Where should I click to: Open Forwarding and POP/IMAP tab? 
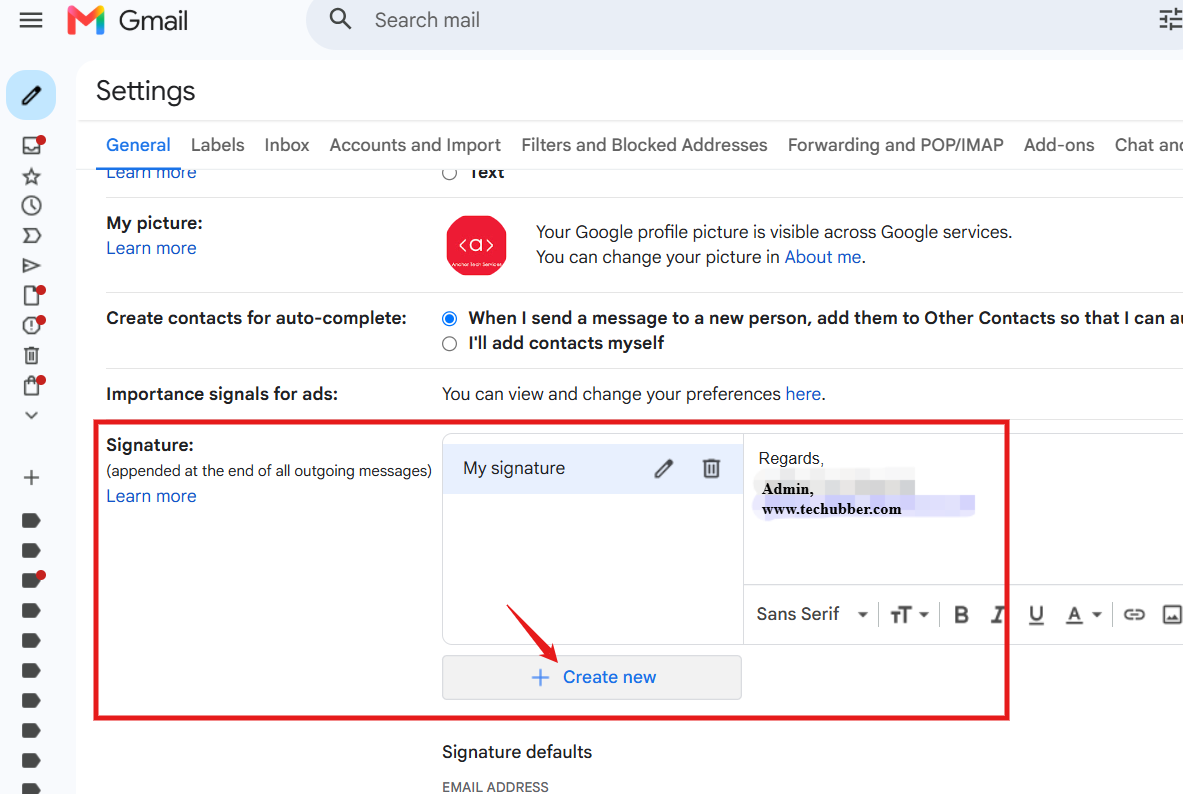896,145
